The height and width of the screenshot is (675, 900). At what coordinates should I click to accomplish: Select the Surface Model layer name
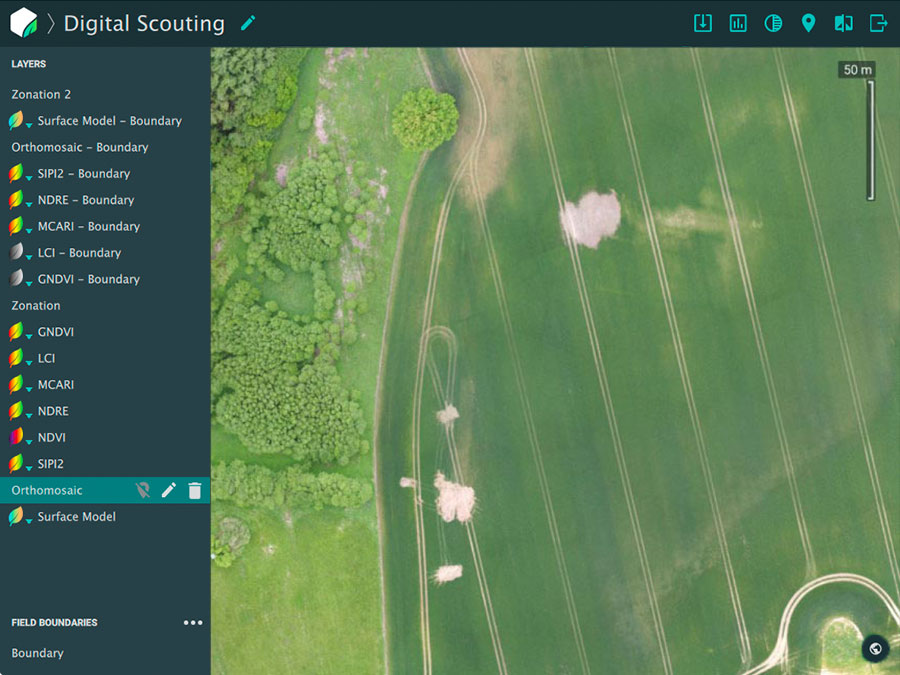click(x=77, y=517)
